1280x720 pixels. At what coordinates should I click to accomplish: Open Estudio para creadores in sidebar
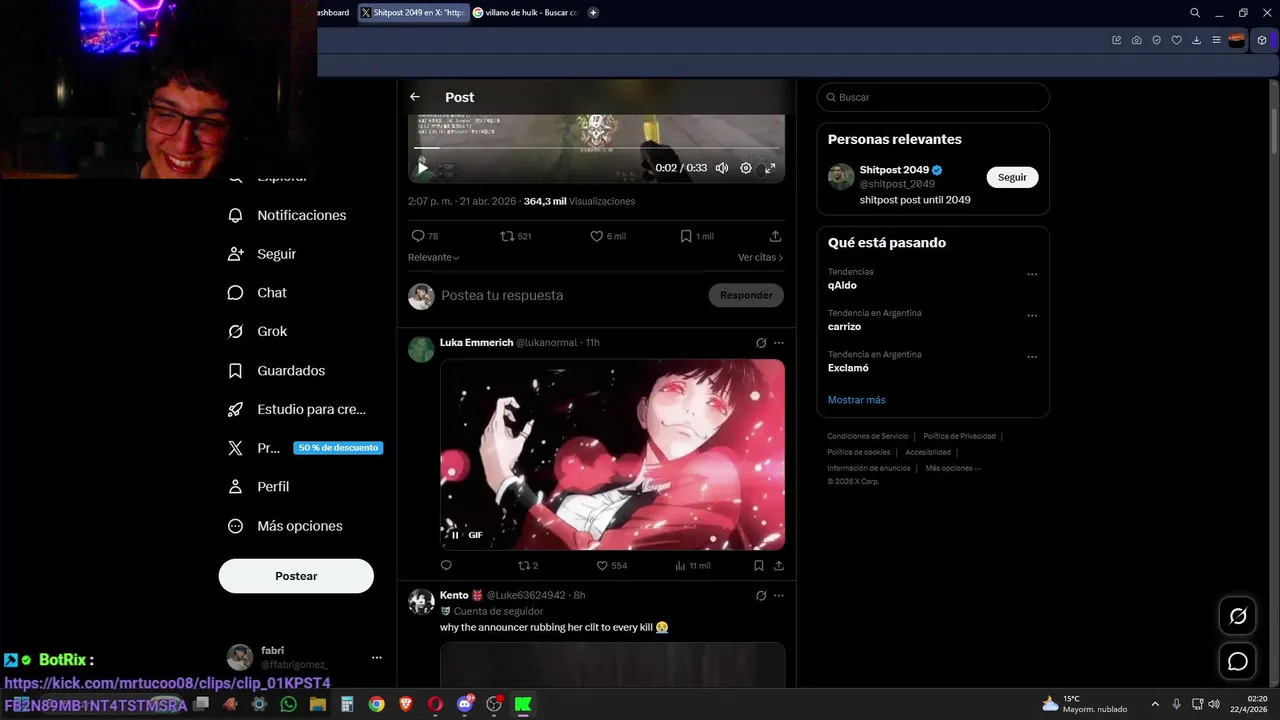(x=297, y=409)
